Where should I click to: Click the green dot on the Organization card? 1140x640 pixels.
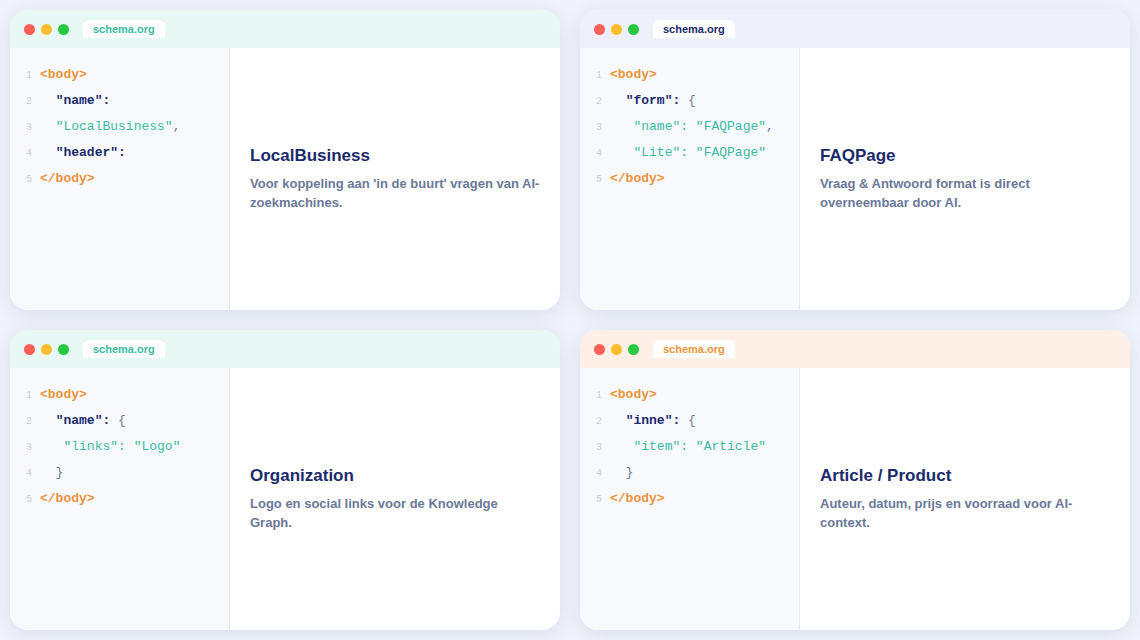click(x=63, y=350)
